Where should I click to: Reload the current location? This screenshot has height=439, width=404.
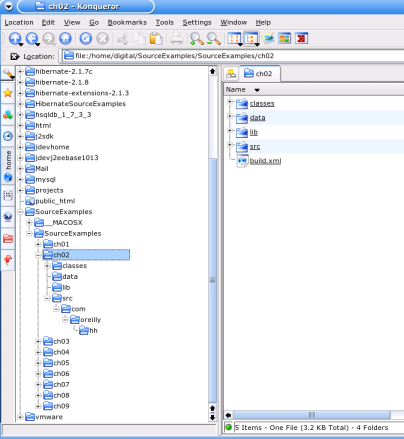[86, 39]
